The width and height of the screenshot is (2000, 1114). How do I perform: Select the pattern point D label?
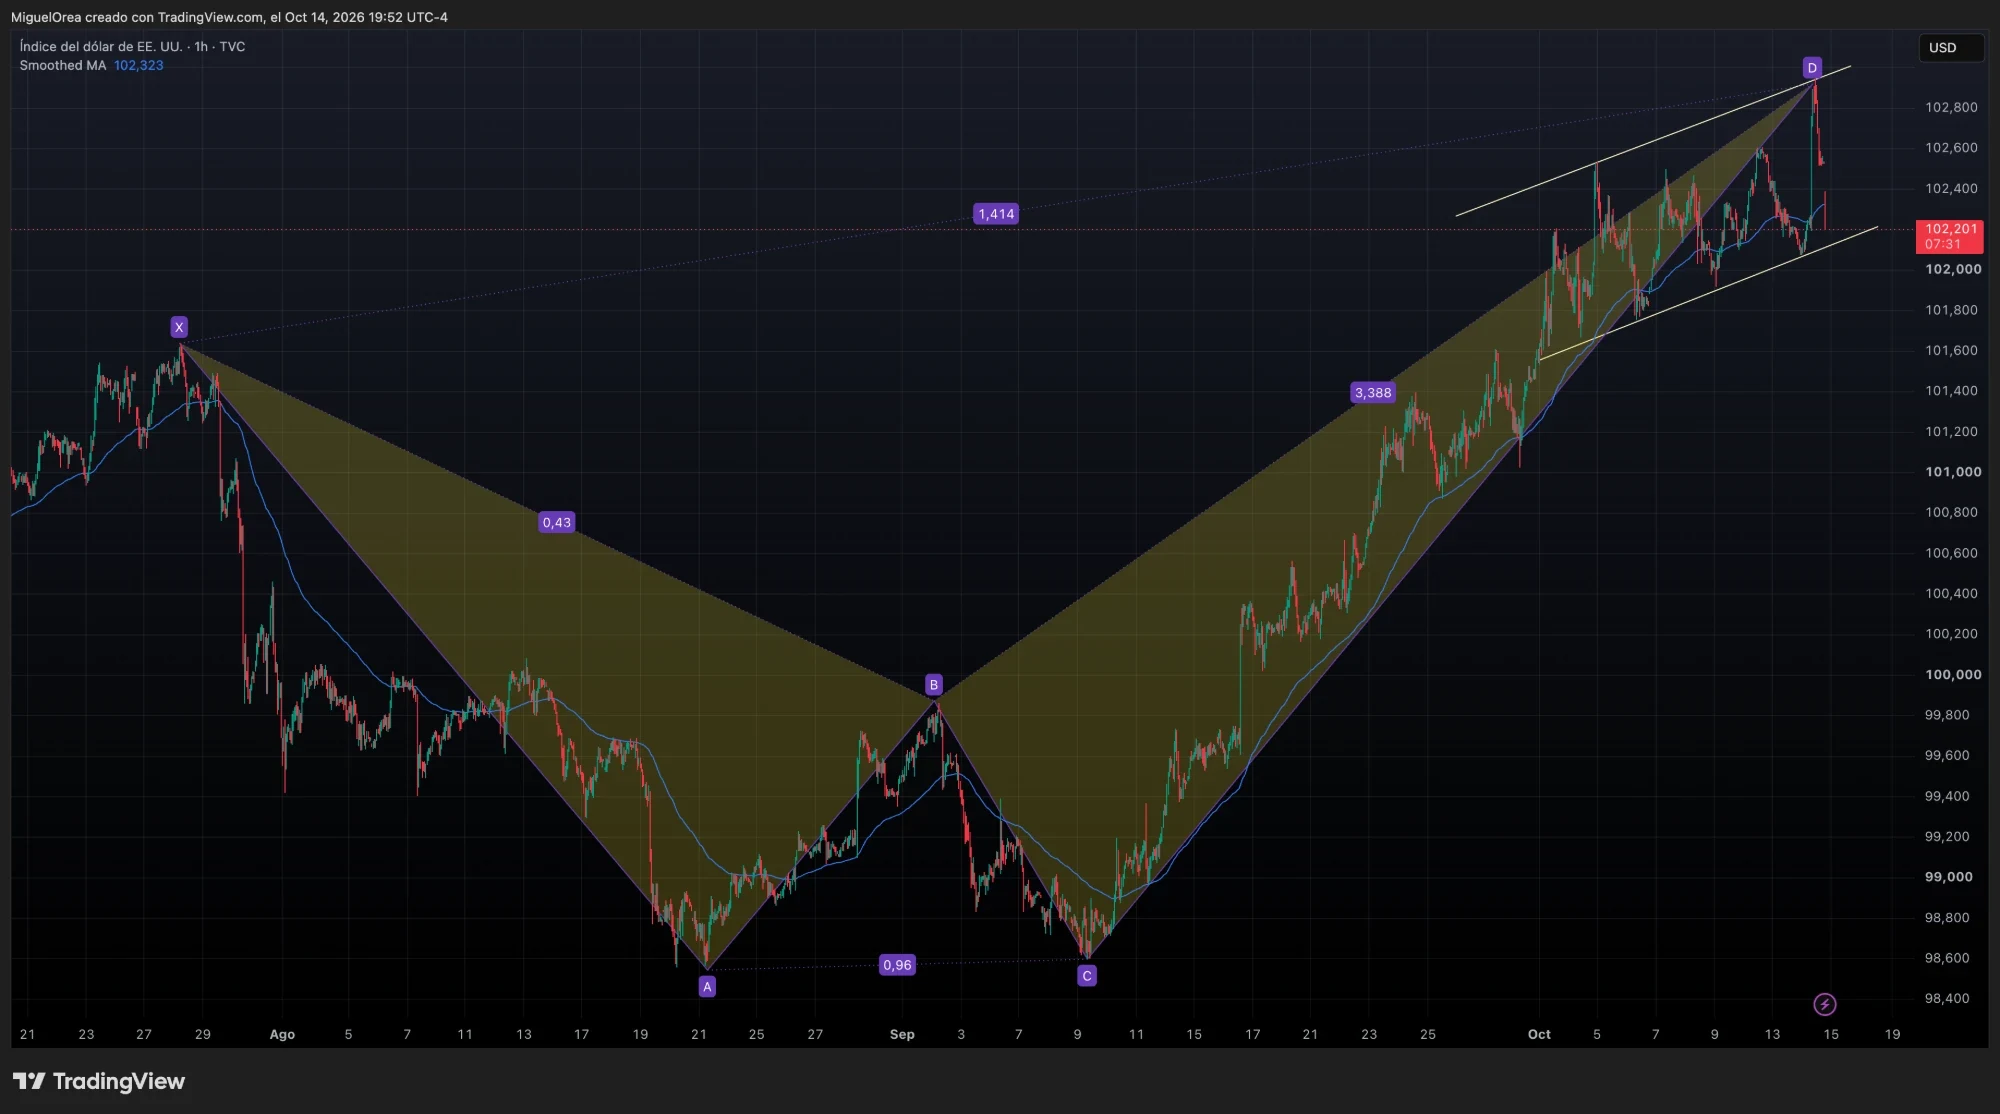1812,68
